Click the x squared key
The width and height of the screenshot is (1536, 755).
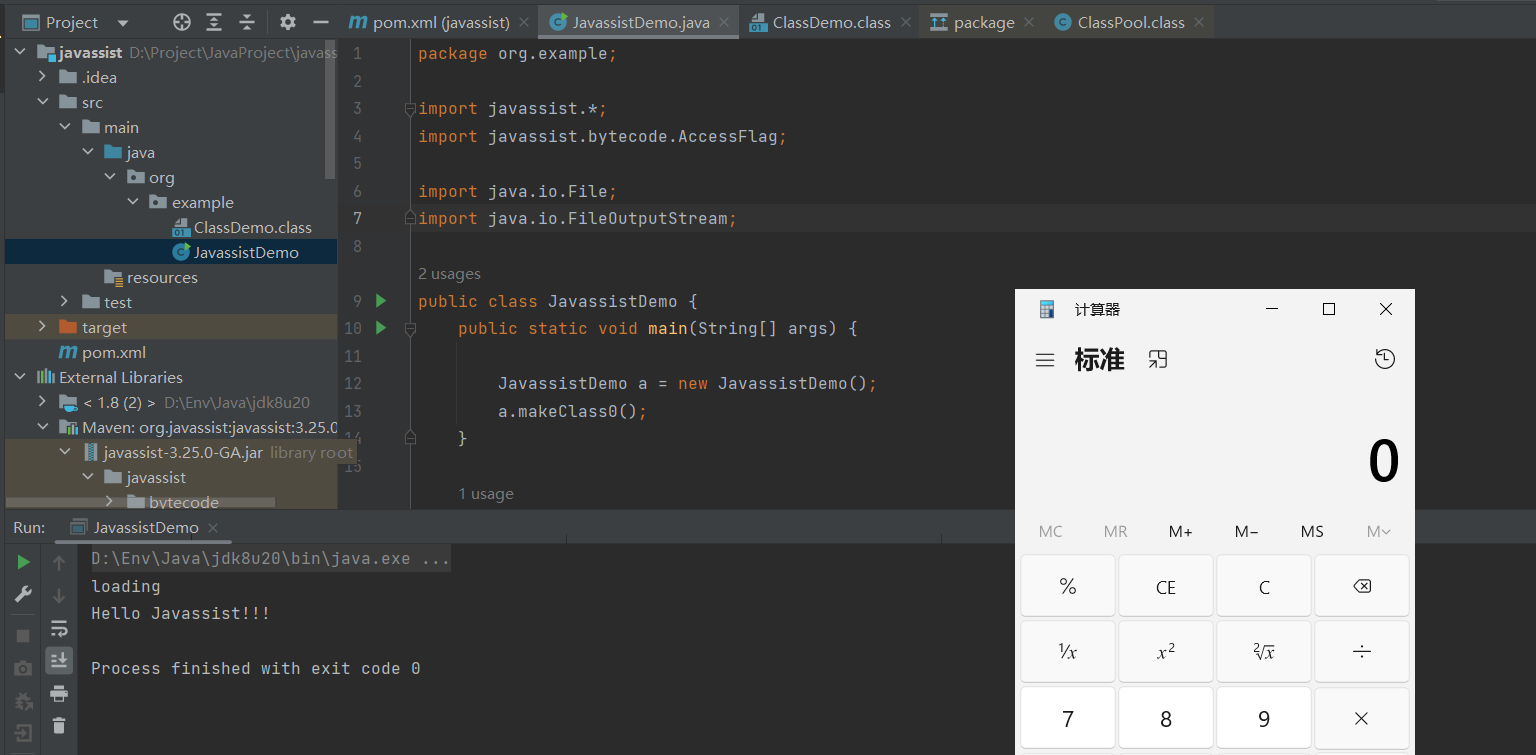coord(1166,652)
